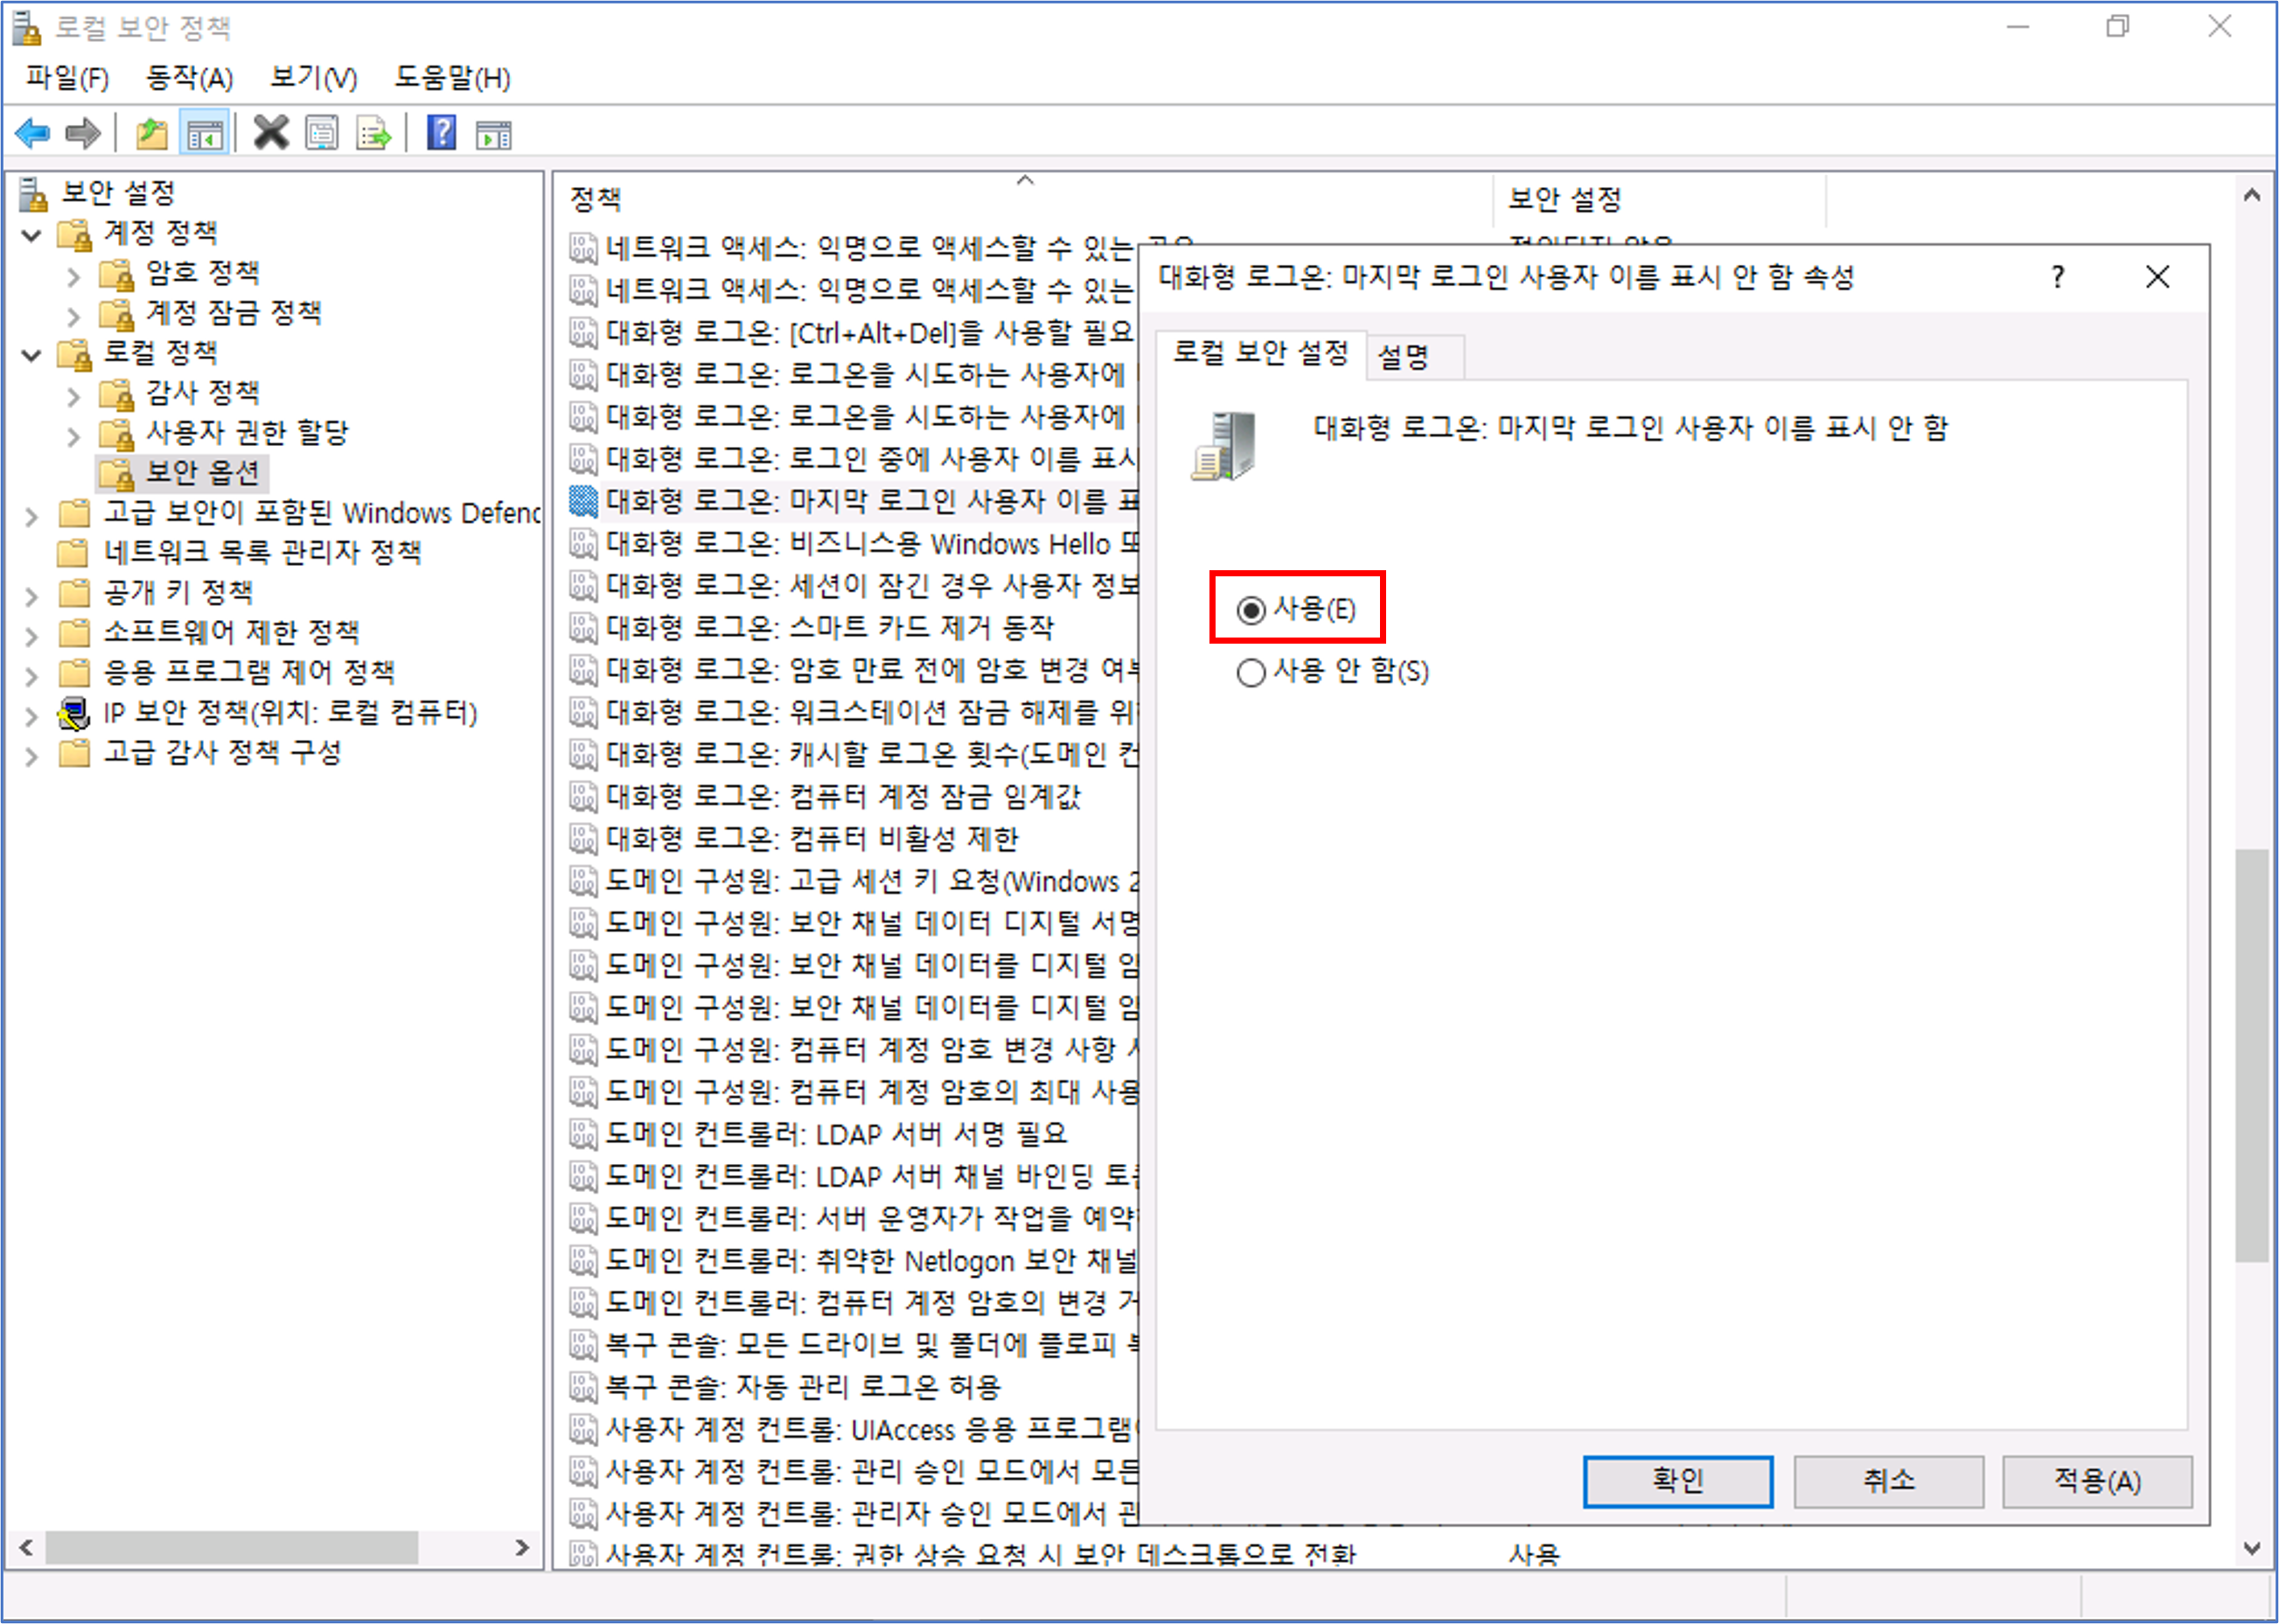Click the Up one level folder icon
The width and height of the screenshot is (2279, 1624).
pyautogui.click(x=151, y=133)
